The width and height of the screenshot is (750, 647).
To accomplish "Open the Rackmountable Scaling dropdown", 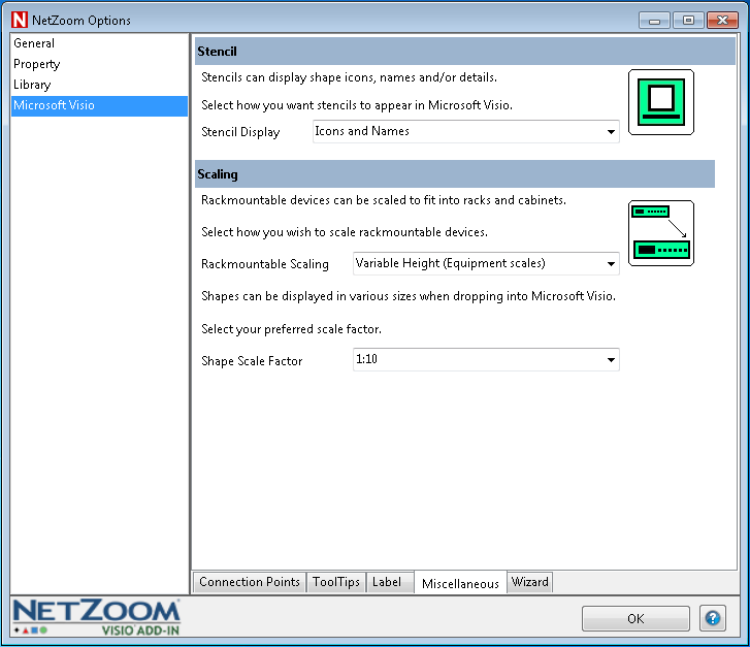I will 486,263.
